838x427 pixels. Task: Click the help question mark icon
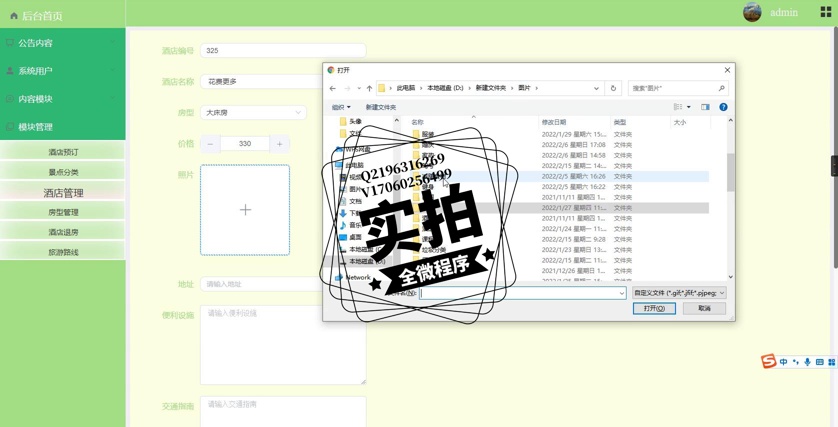click(x=723, y=107)
